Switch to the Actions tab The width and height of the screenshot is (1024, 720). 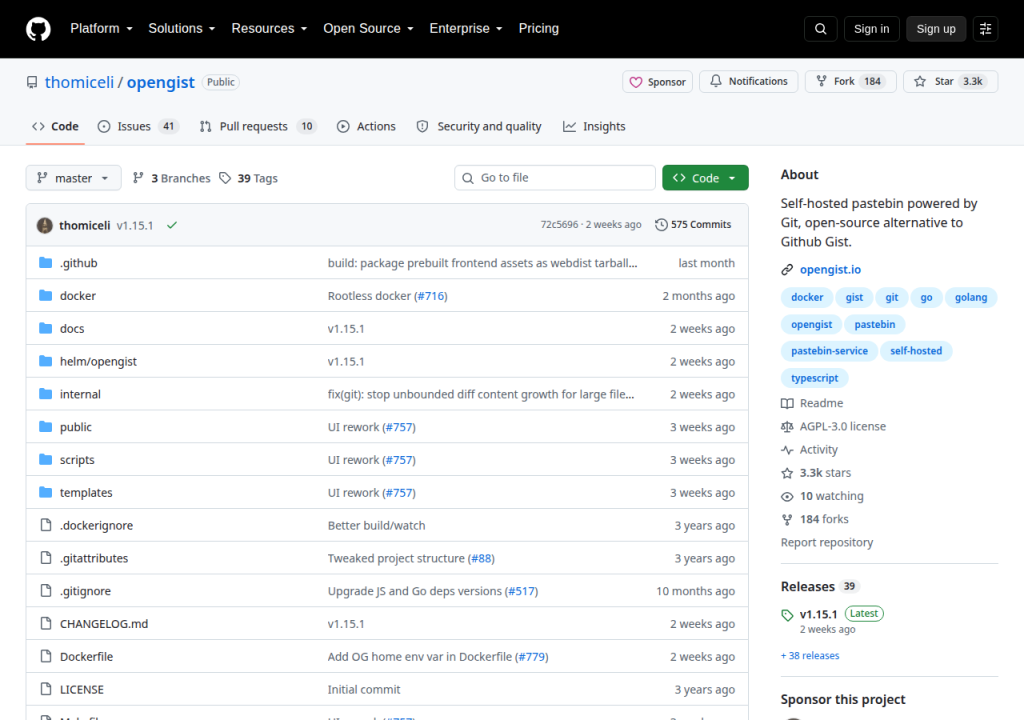366,126
